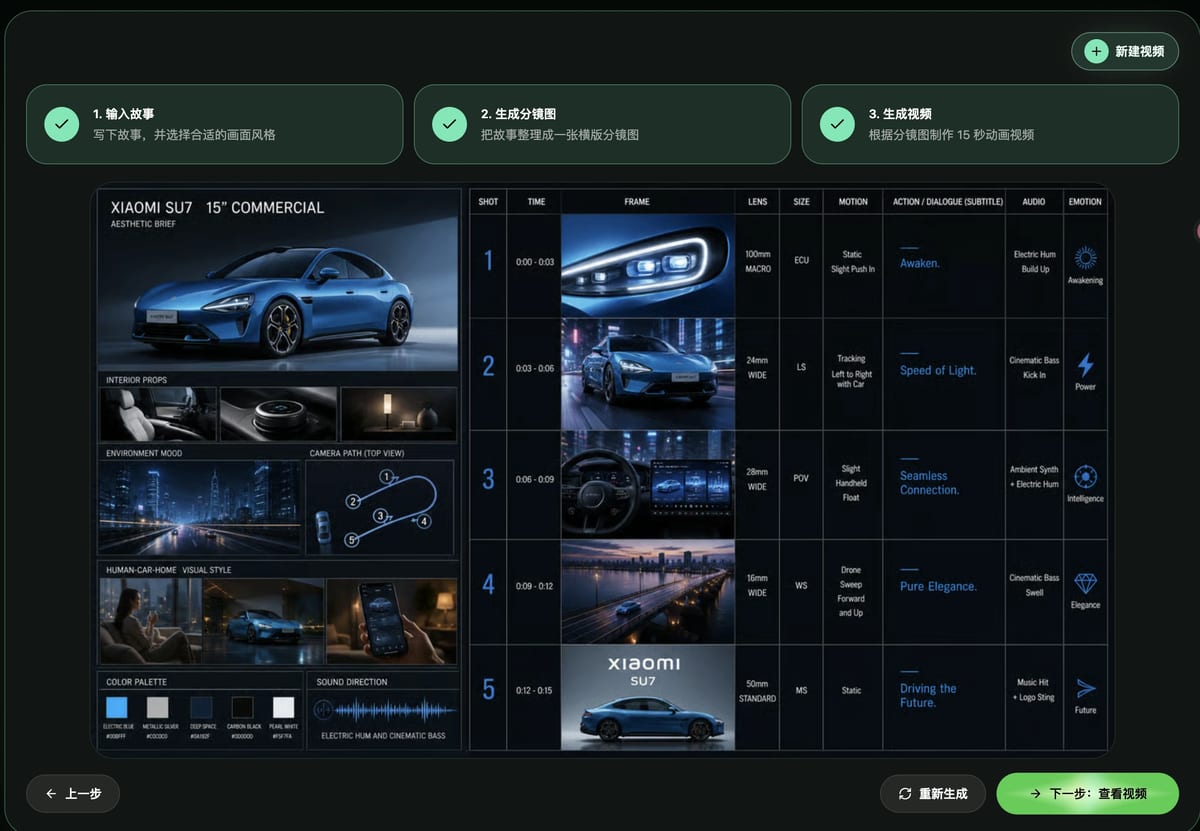1200x831 pixels.
Task: Click the Elegance diamond icon
Action: (x=1085, y=583)
